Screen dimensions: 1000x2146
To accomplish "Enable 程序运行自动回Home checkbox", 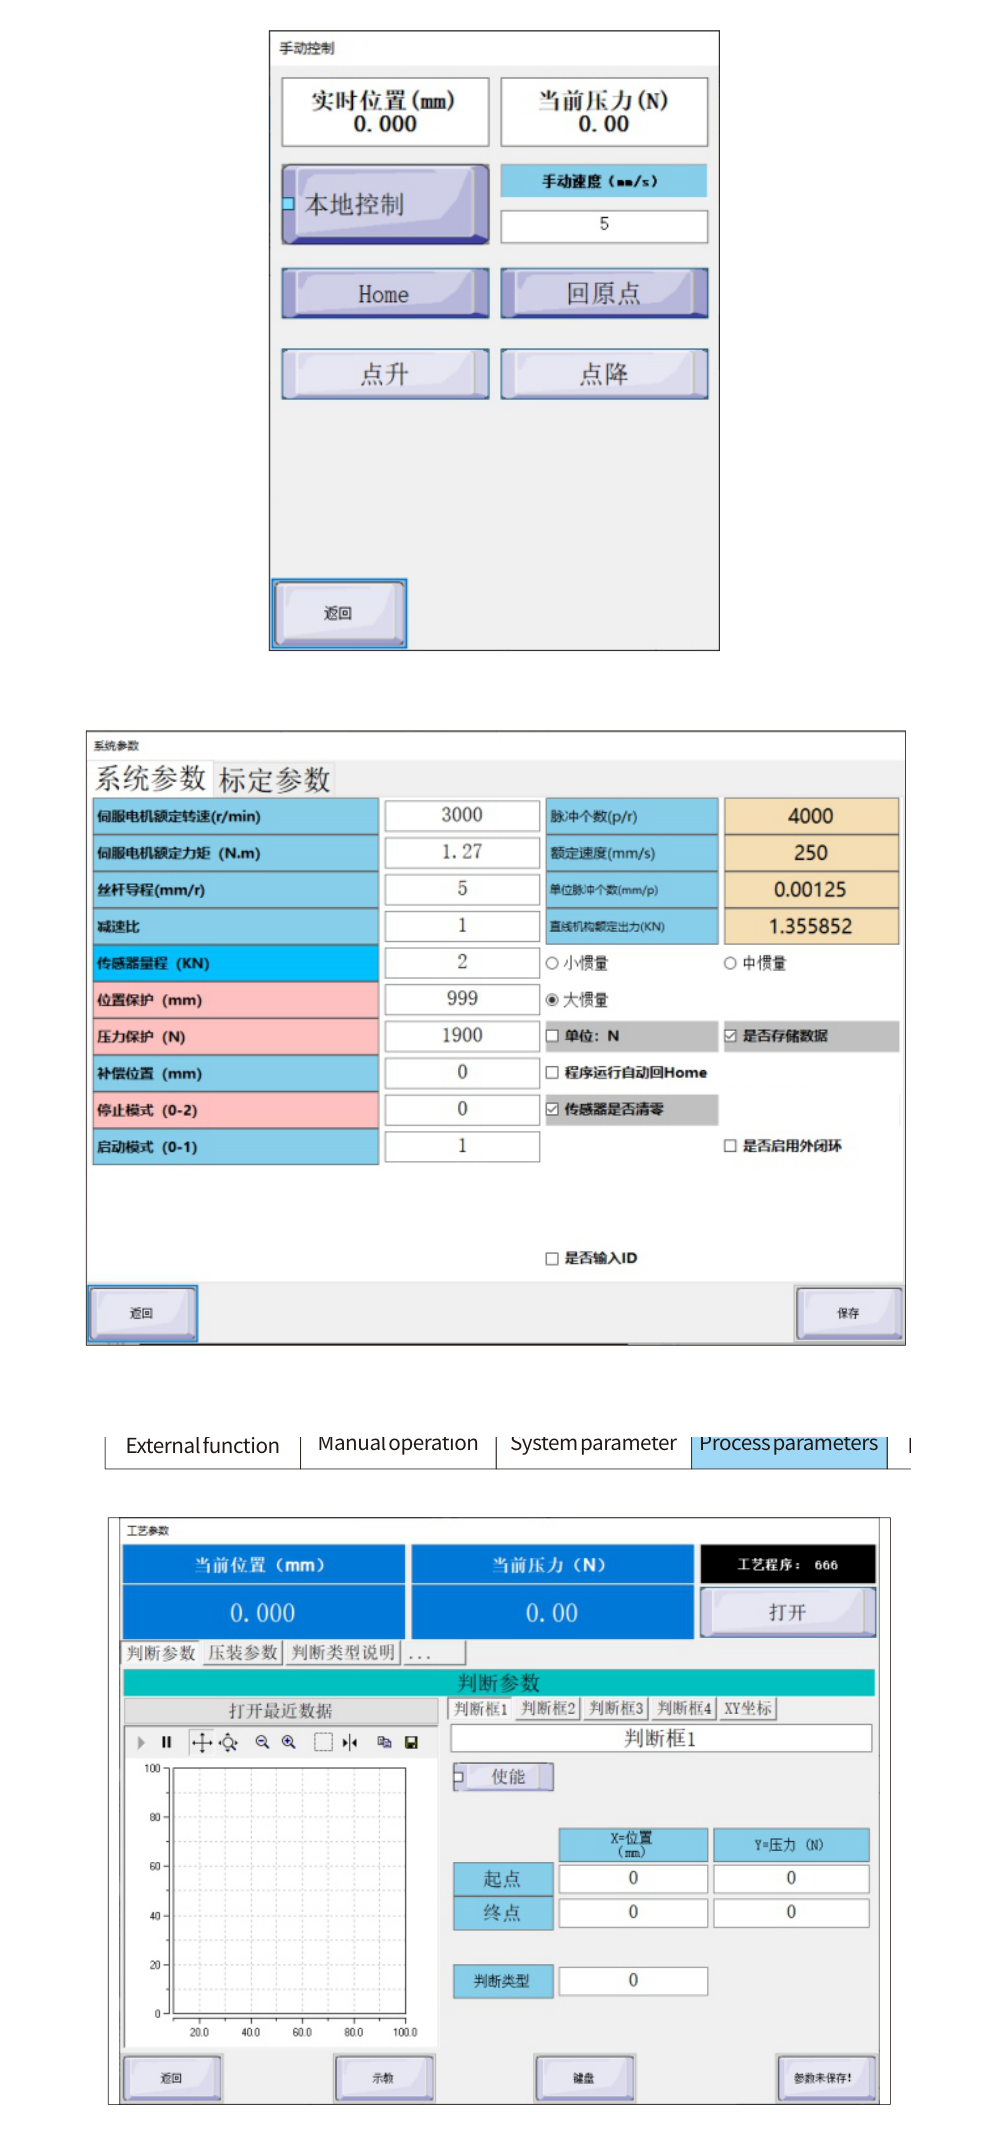I will pyautogui.click(x=552, y=1072).
